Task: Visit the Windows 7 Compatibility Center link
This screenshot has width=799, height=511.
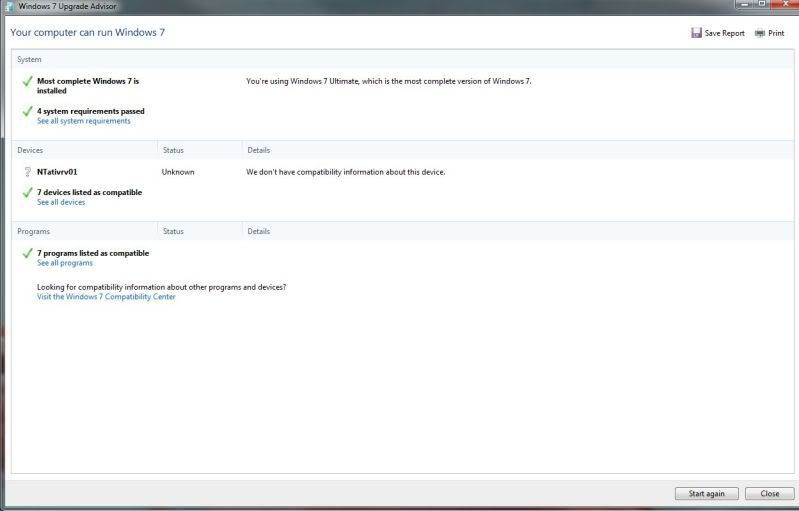Action: point(106,297)
